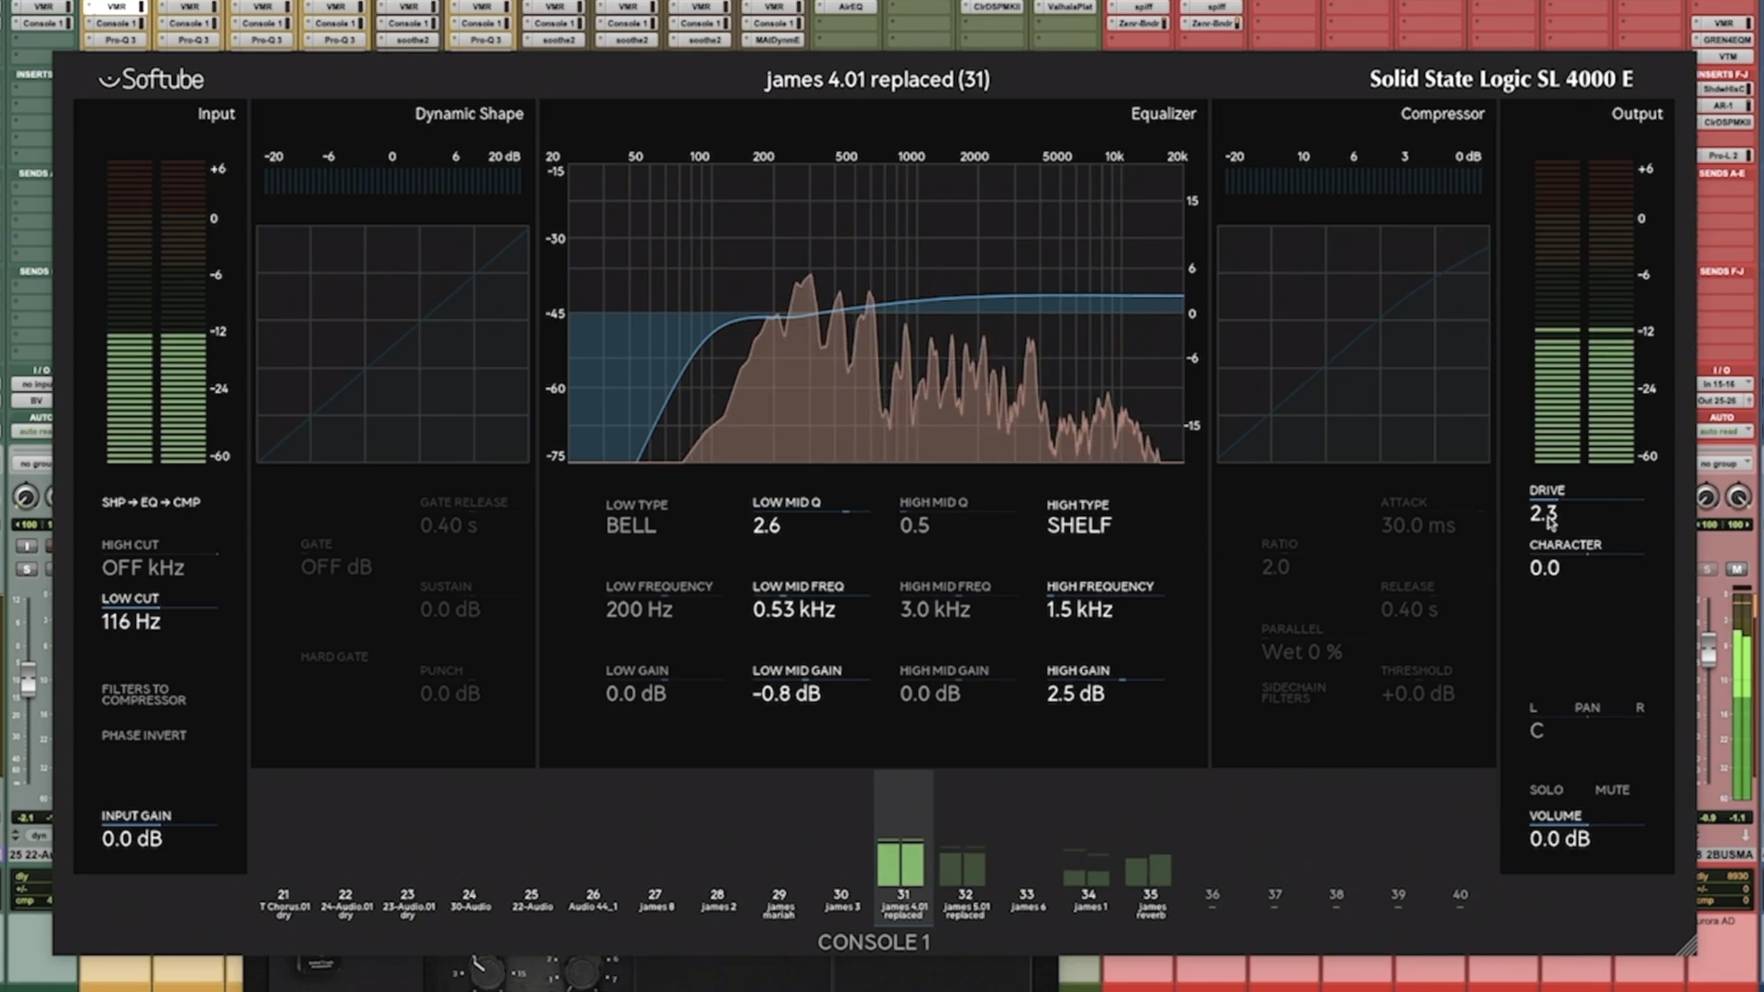Screen dimensions: 1764x992
Task: Click the Low Frequency 200 Hz value
Action: (639, 609)
